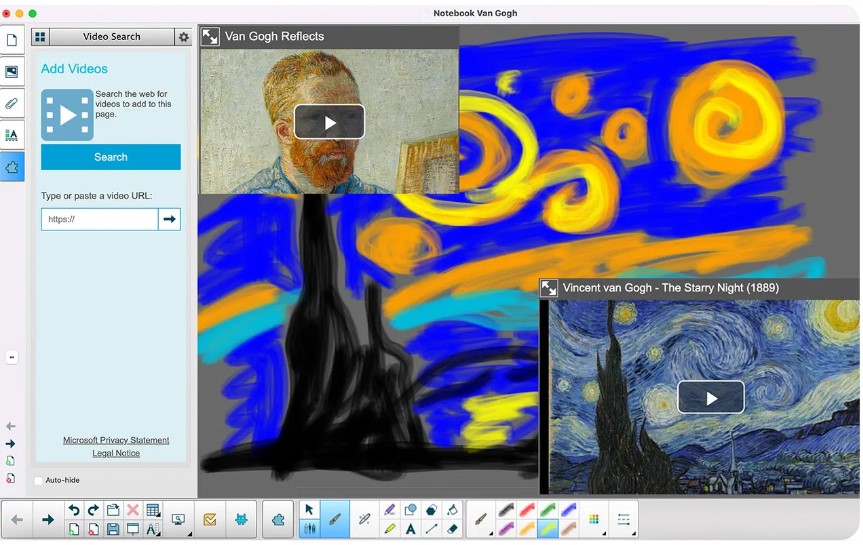Save the file with floppy disk icon
The width and height of the screenshot is (863, 545).
pos(113,530)
